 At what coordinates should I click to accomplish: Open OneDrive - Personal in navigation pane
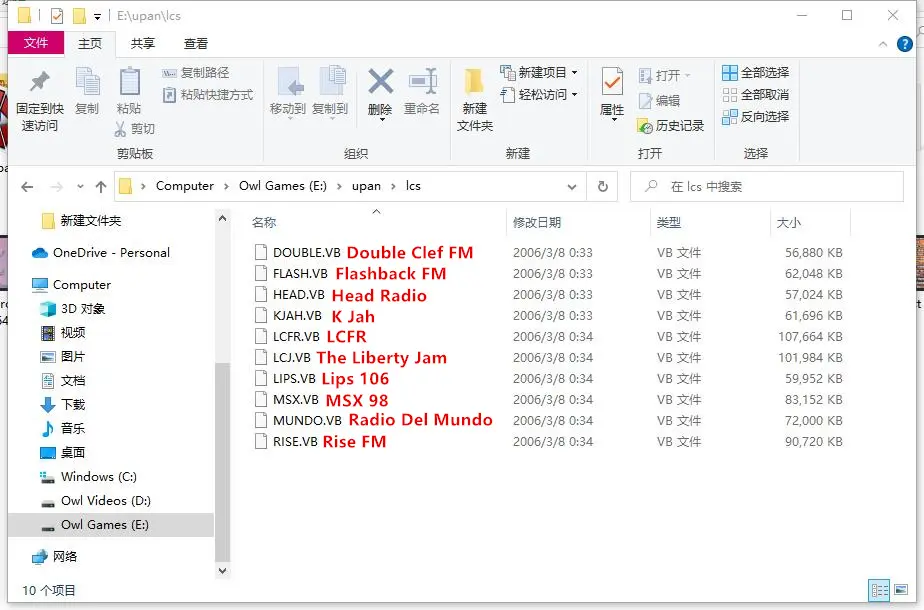tap(101, 253)
